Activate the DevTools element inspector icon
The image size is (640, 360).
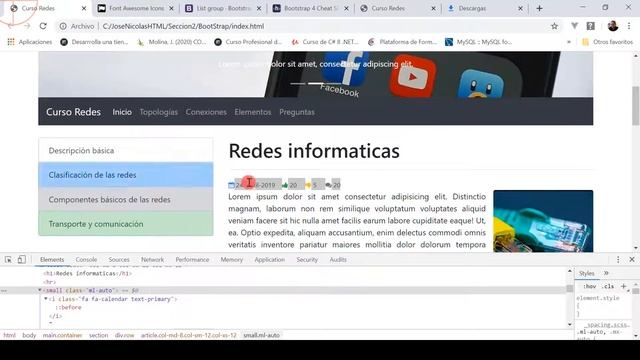(8, 259)
